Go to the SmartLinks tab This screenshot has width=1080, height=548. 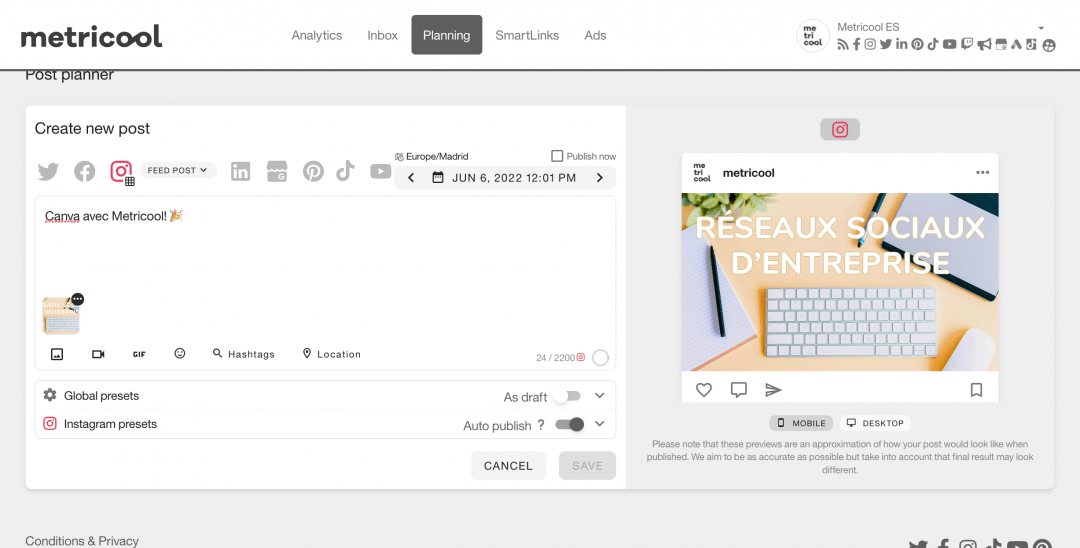tap(527, 35)
